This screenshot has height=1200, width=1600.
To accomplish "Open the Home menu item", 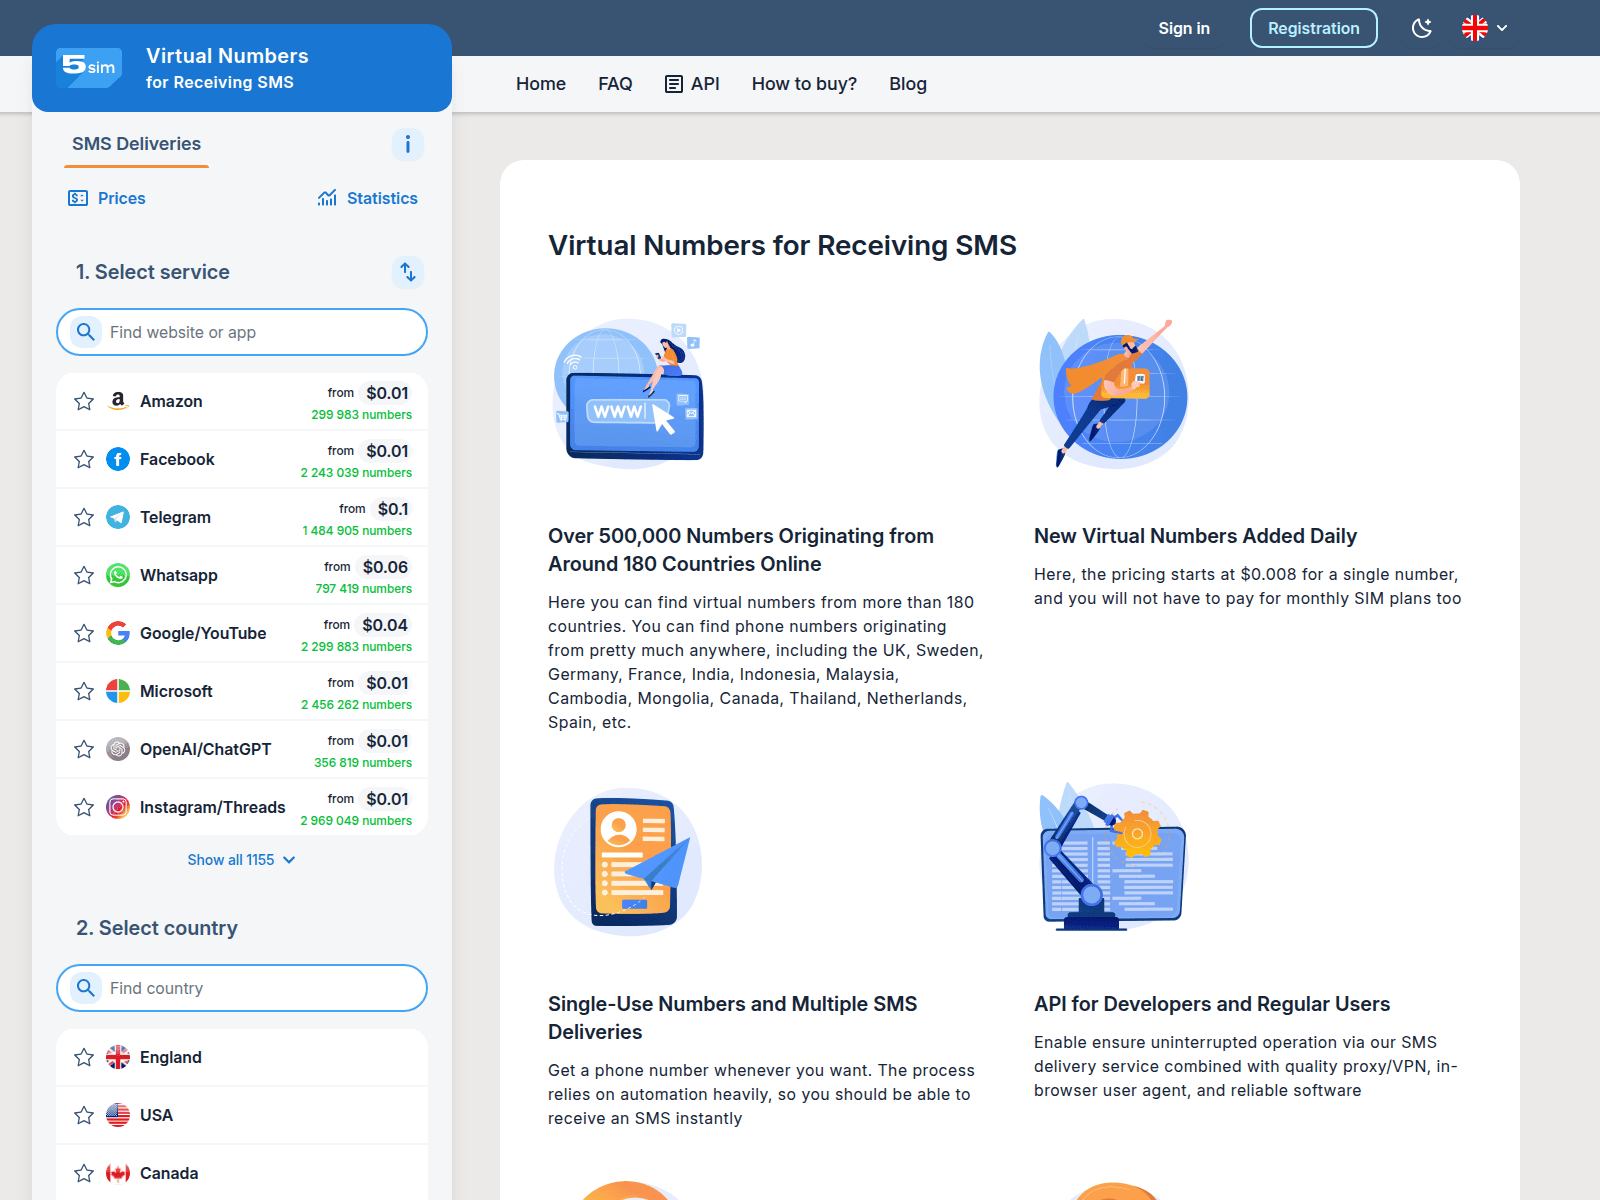I will (541, 84).
